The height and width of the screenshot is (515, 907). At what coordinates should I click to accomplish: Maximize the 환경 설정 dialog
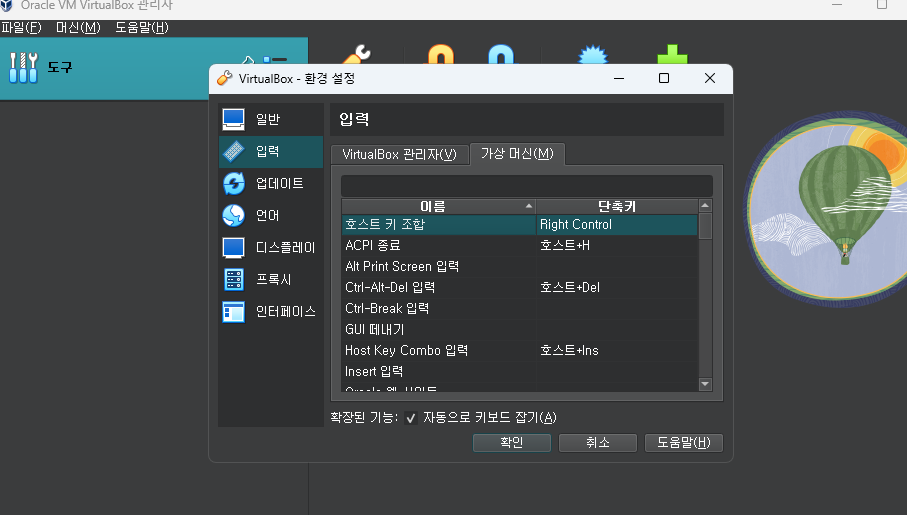(x=664, y=78)
